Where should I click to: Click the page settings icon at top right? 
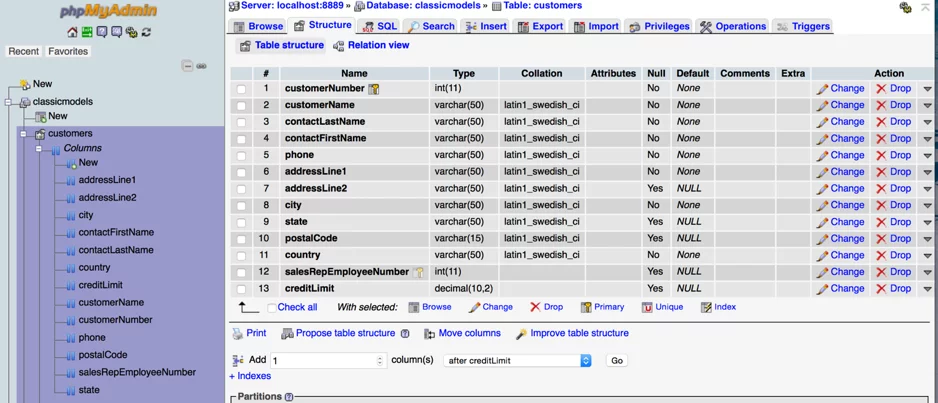905,7
